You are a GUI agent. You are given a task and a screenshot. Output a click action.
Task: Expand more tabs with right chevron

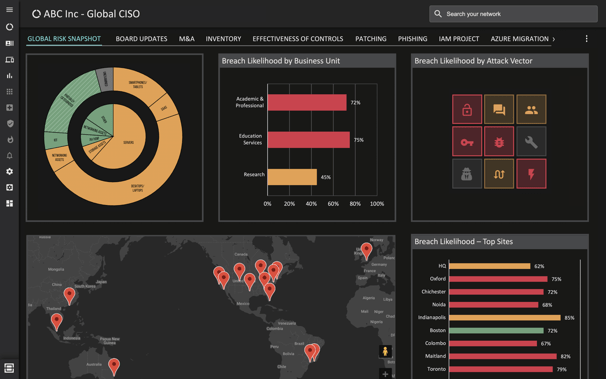(x=554, y=39)
